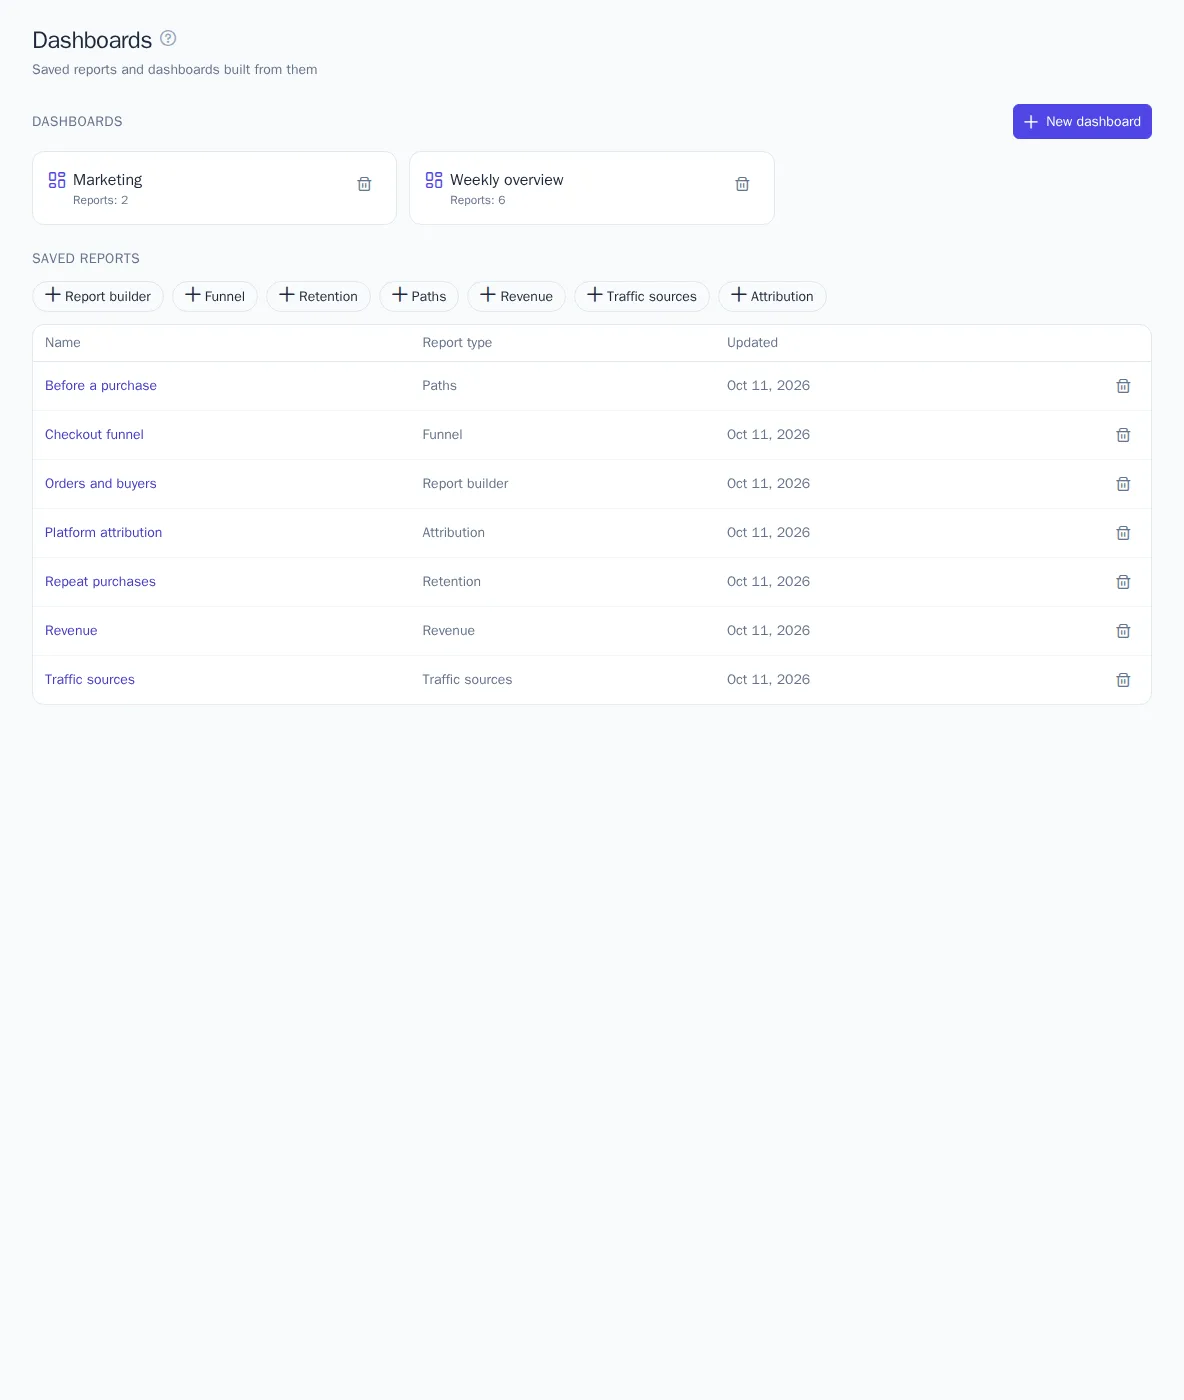The width and height of the screenshot is (1184, 1400).
Task: Open the Marketing dashboard card
Action: (x=214, y=188)
